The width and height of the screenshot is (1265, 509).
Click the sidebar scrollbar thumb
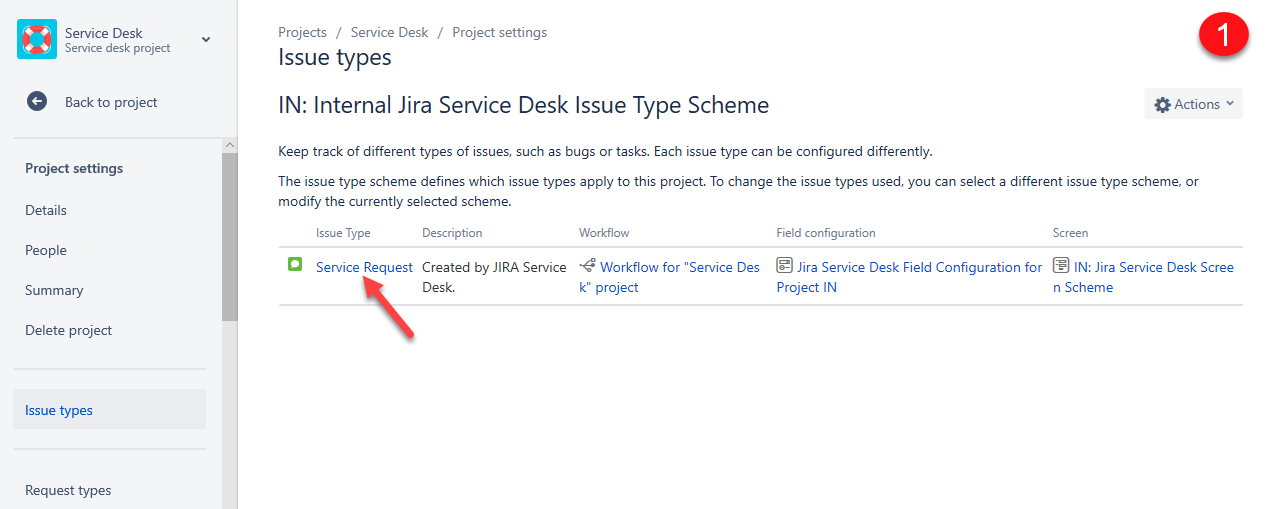(230, 238)
